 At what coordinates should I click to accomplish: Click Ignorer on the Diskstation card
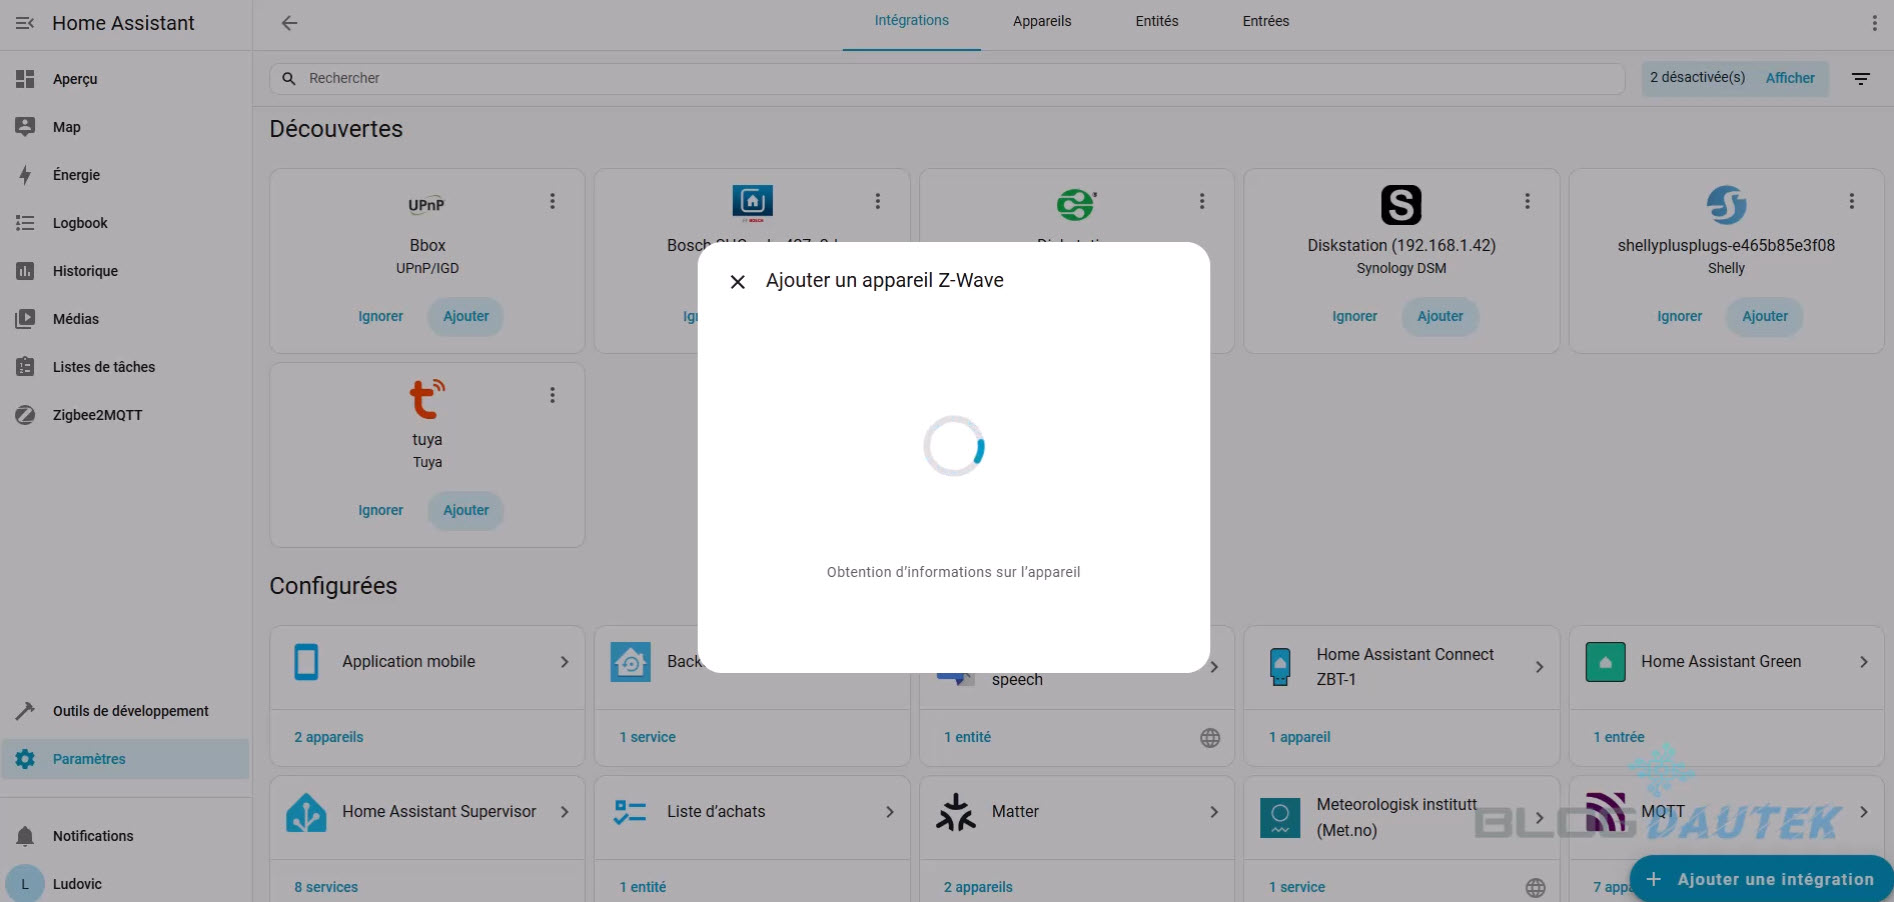(1354, 316)
